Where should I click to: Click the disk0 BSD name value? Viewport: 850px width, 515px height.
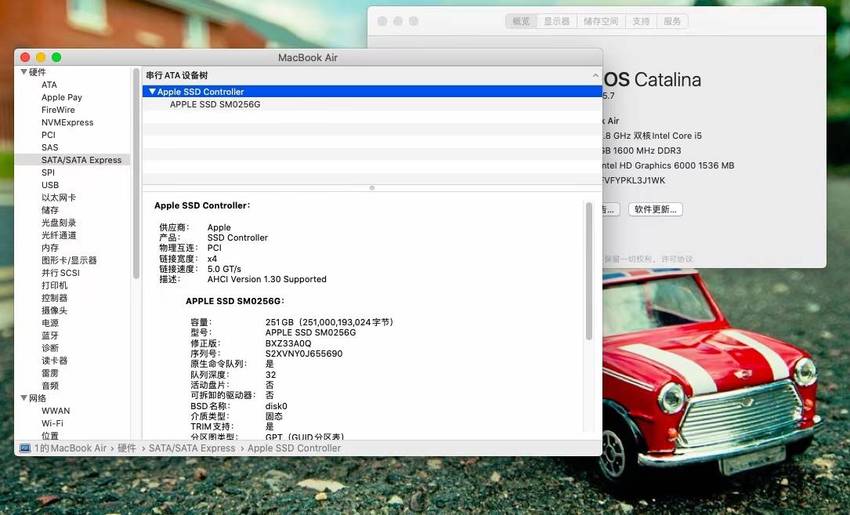tap(276, 406)
